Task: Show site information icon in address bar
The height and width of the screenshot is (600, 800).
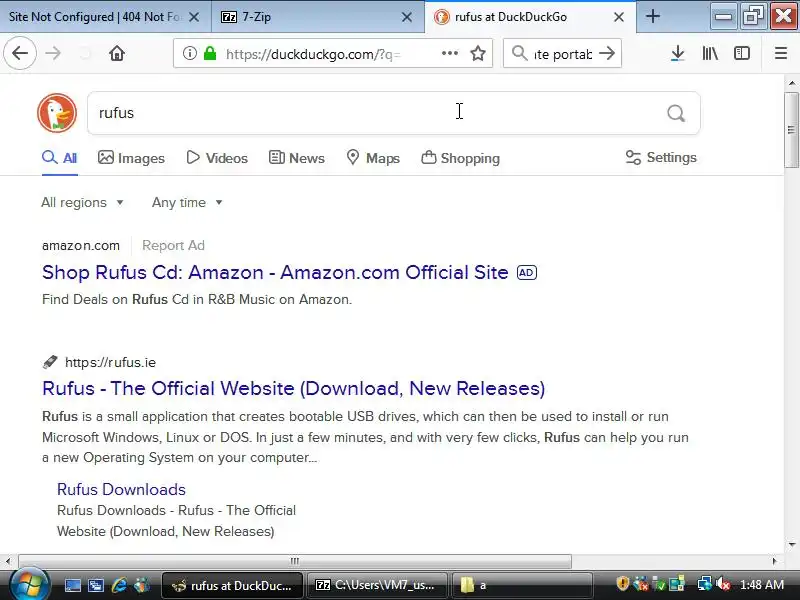Action: pos(189,53)
